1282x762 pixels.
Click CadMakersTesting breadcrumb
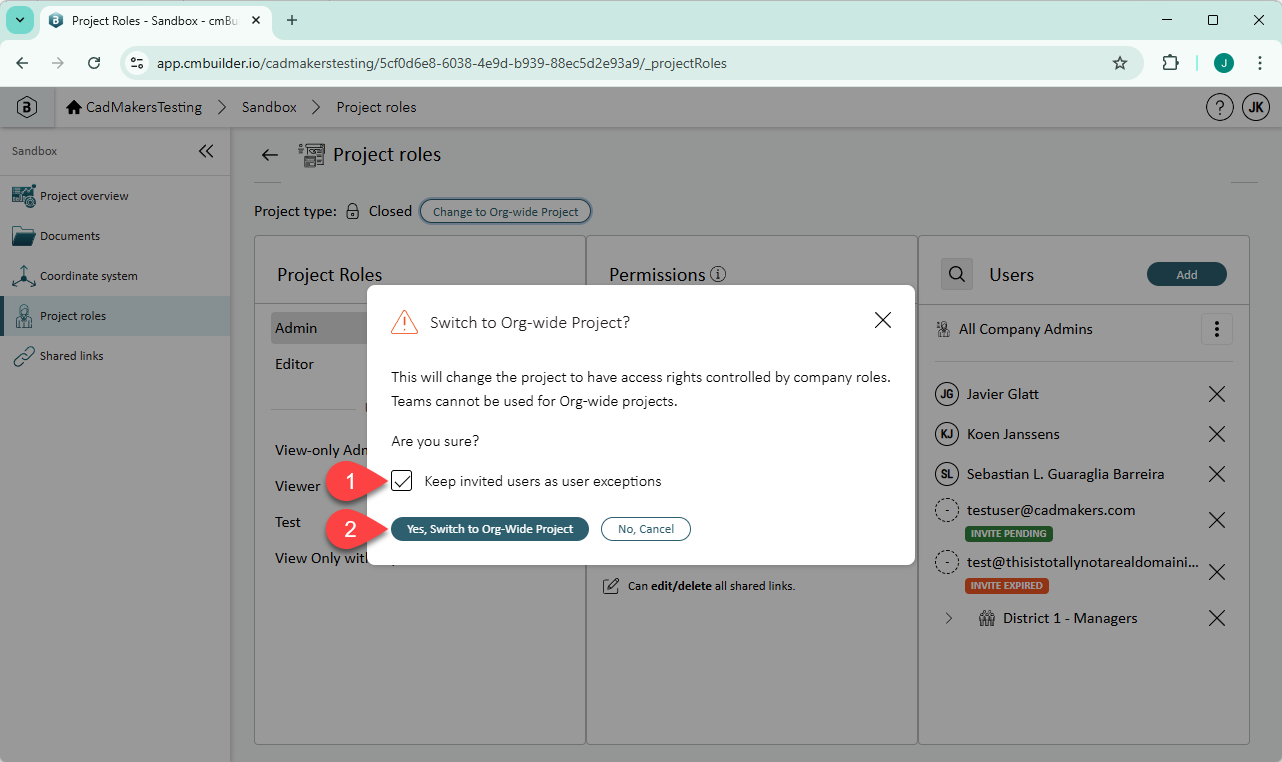(134, 107)
